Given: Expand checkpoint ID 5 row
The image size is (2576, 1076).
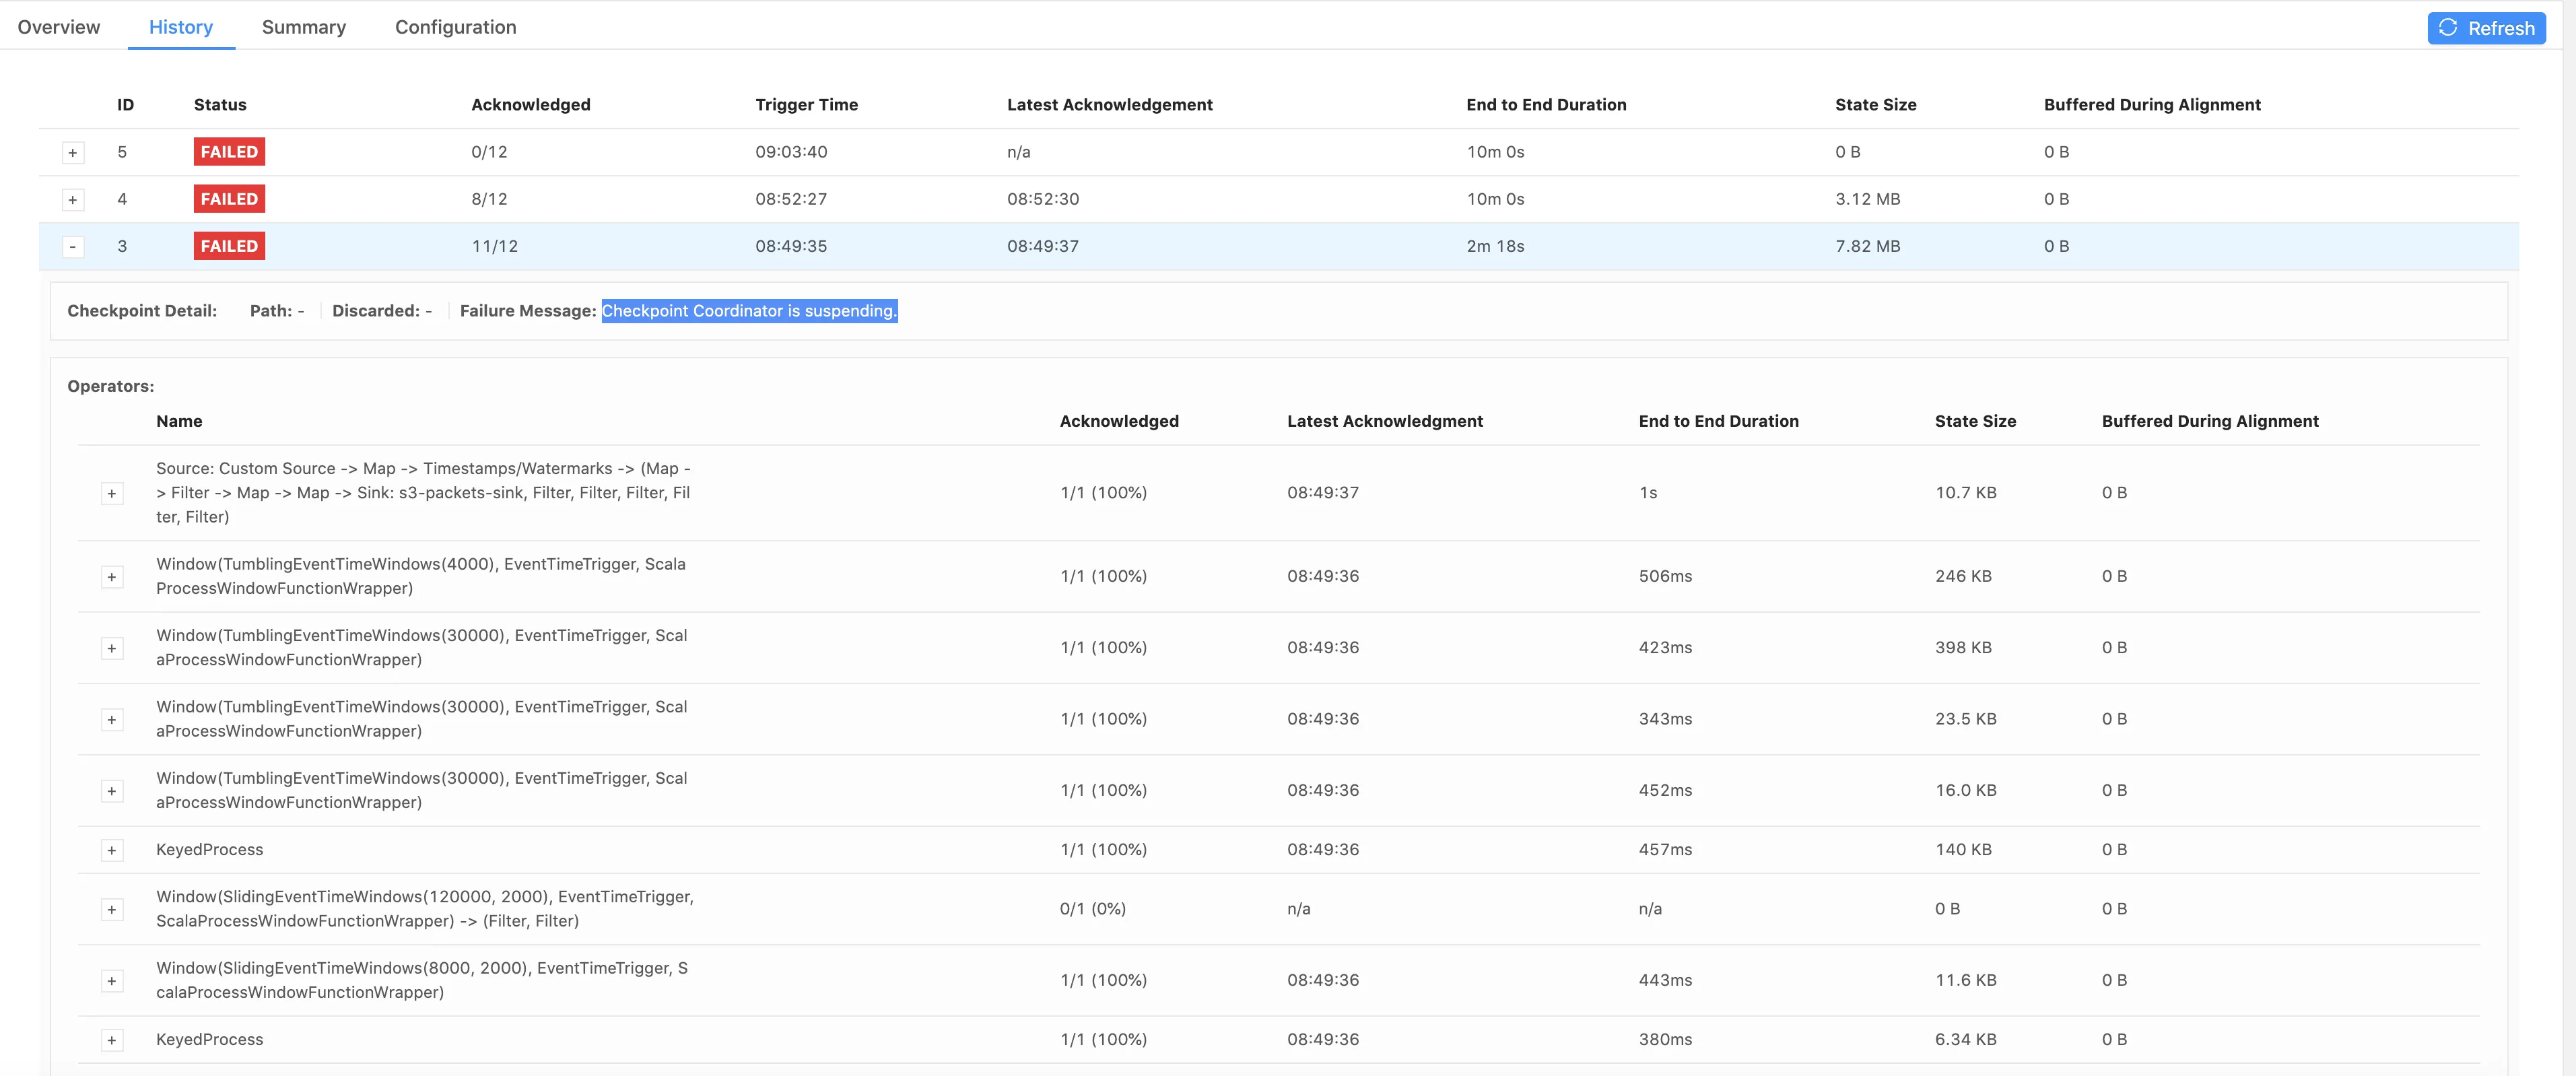Looking at the screenshot, I should tap(72, 153).
